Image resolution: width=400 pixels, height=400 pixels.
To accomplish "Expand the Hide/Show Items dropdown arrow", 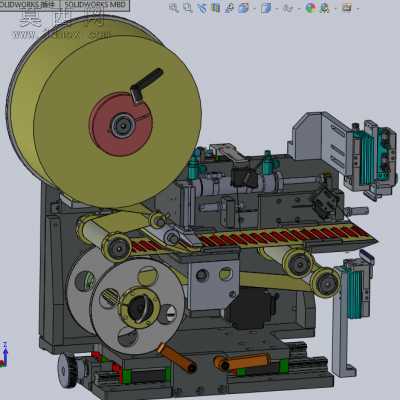I will 298,9.
